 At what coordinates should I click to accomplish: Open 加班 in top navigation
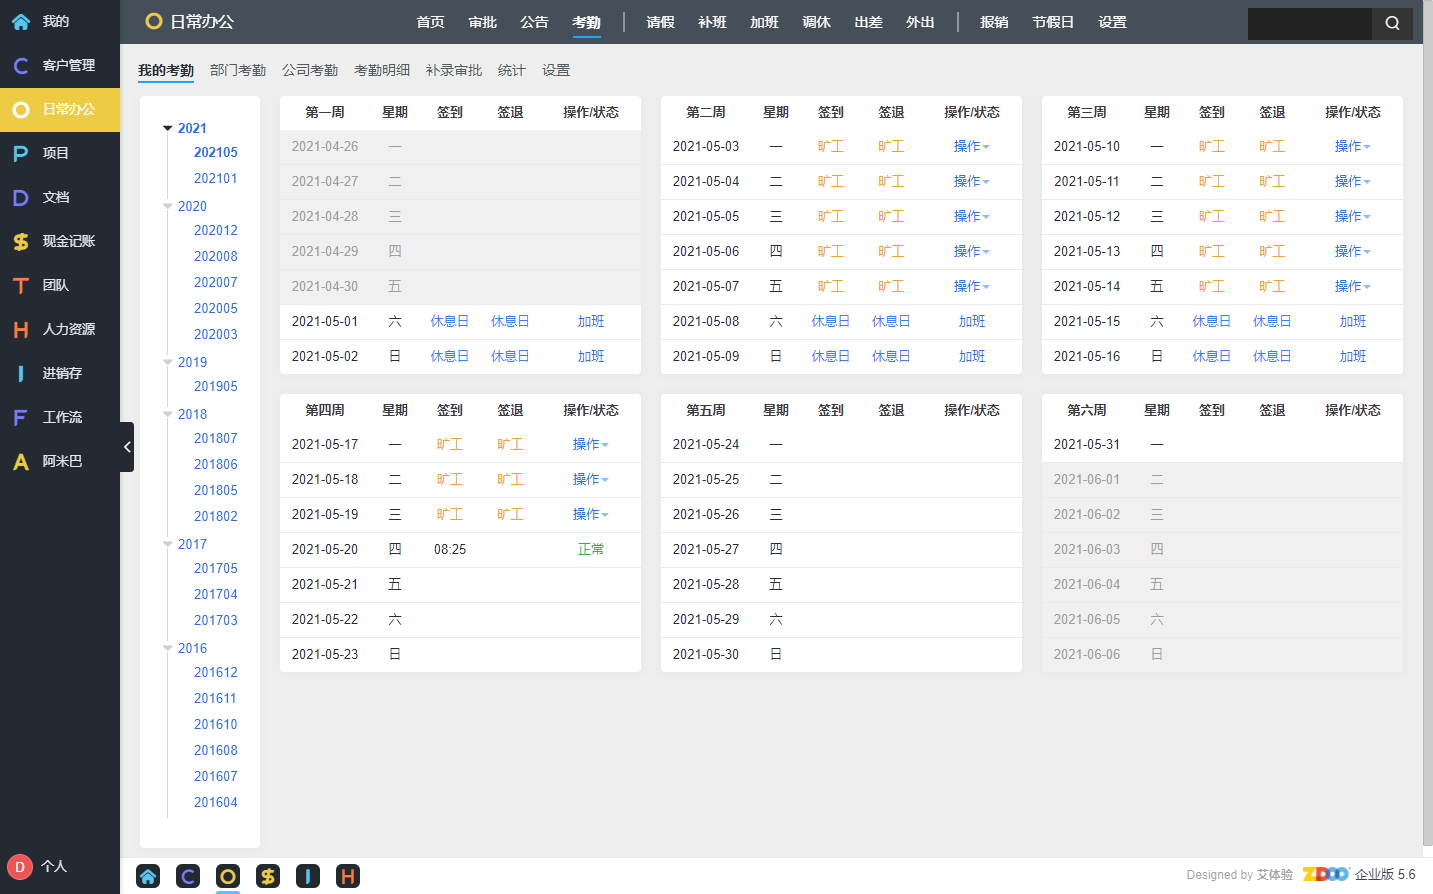tap(764, 22)
